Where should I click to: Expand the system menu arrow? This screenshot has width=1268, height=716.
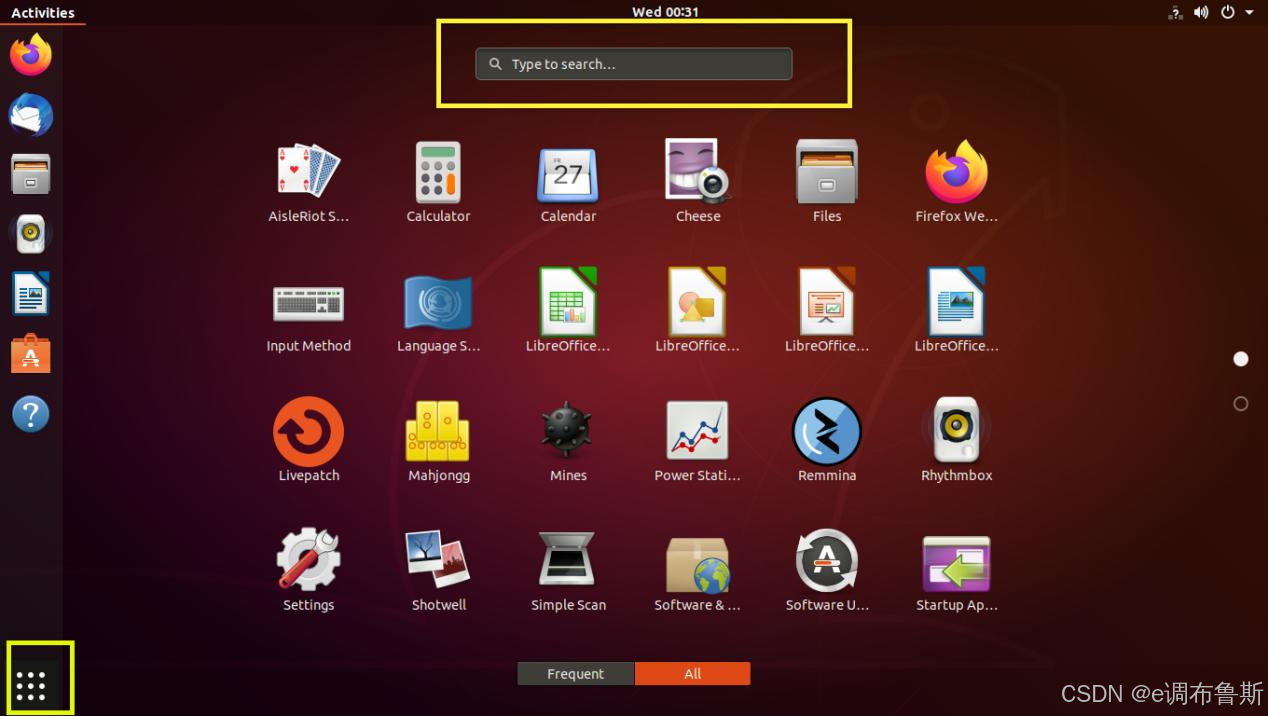1249,13
